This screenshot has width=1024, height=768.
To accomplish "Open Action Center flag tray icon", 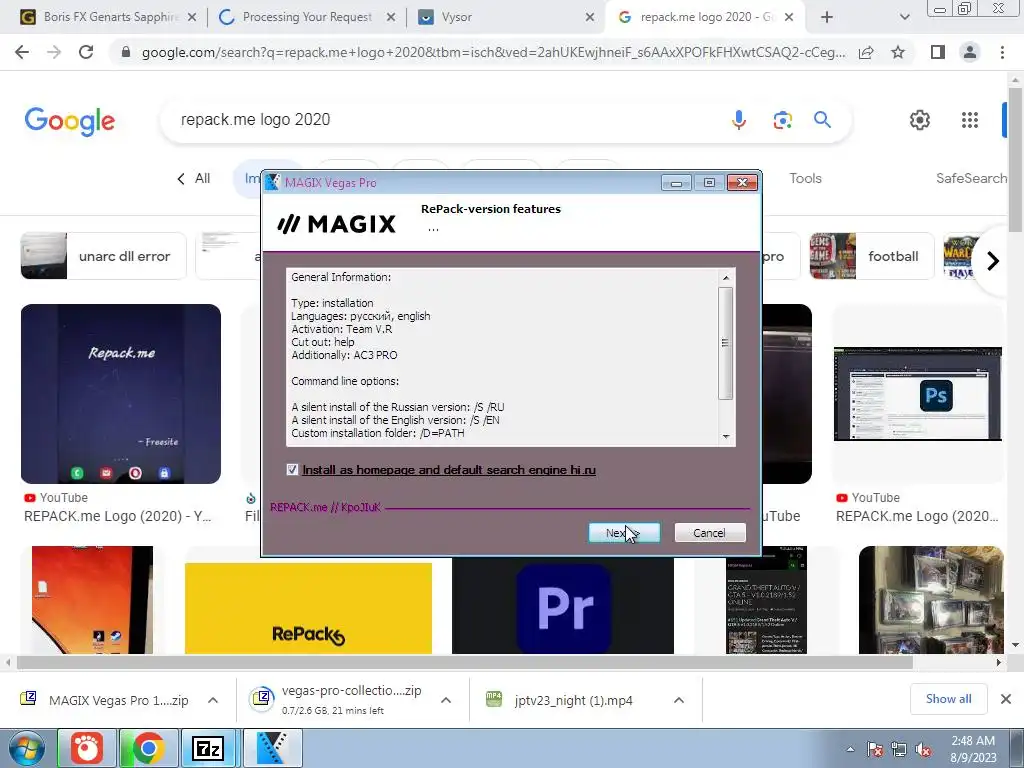I will (875, 750).
